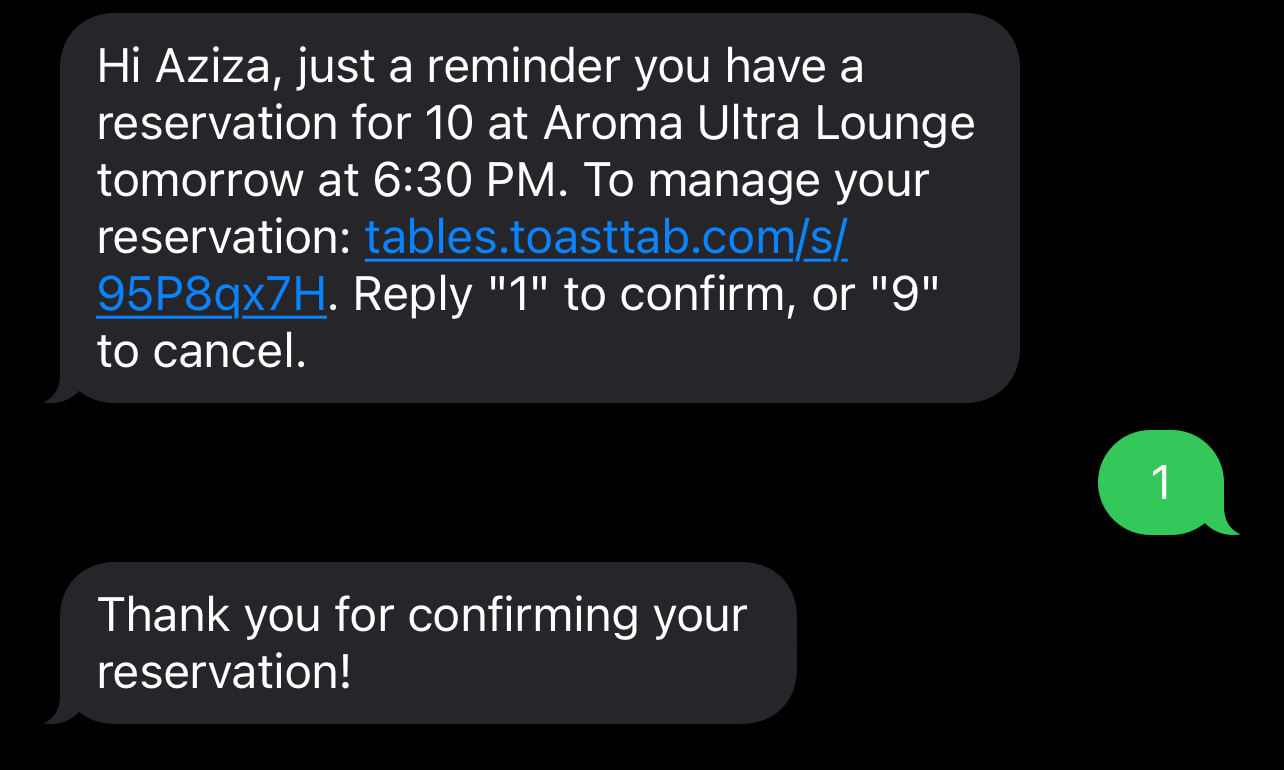Click the "95P8qx7H" part of the link

point(211,295)
